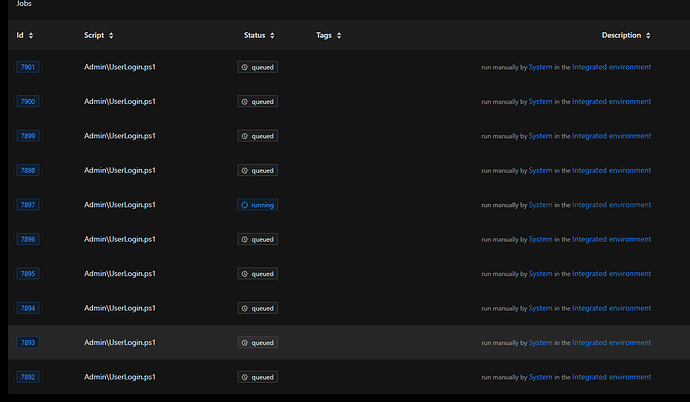
Task: Click the running status badge of job 7897
Action: point(258,205)
